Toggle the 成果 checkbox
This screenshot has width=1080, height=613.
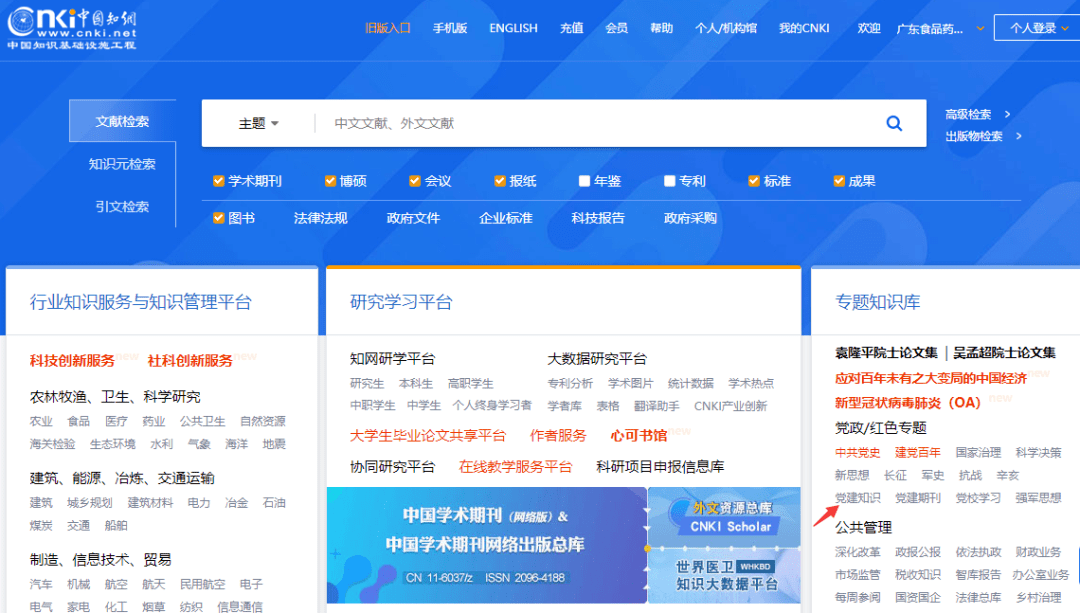(x=839, y=181)
